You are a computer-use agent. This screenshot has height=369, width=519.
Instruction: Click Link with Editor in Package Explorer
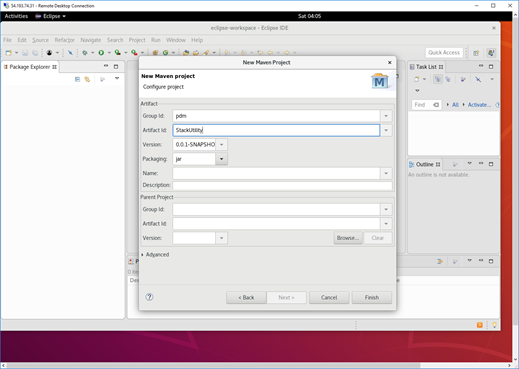click(87, 79)
